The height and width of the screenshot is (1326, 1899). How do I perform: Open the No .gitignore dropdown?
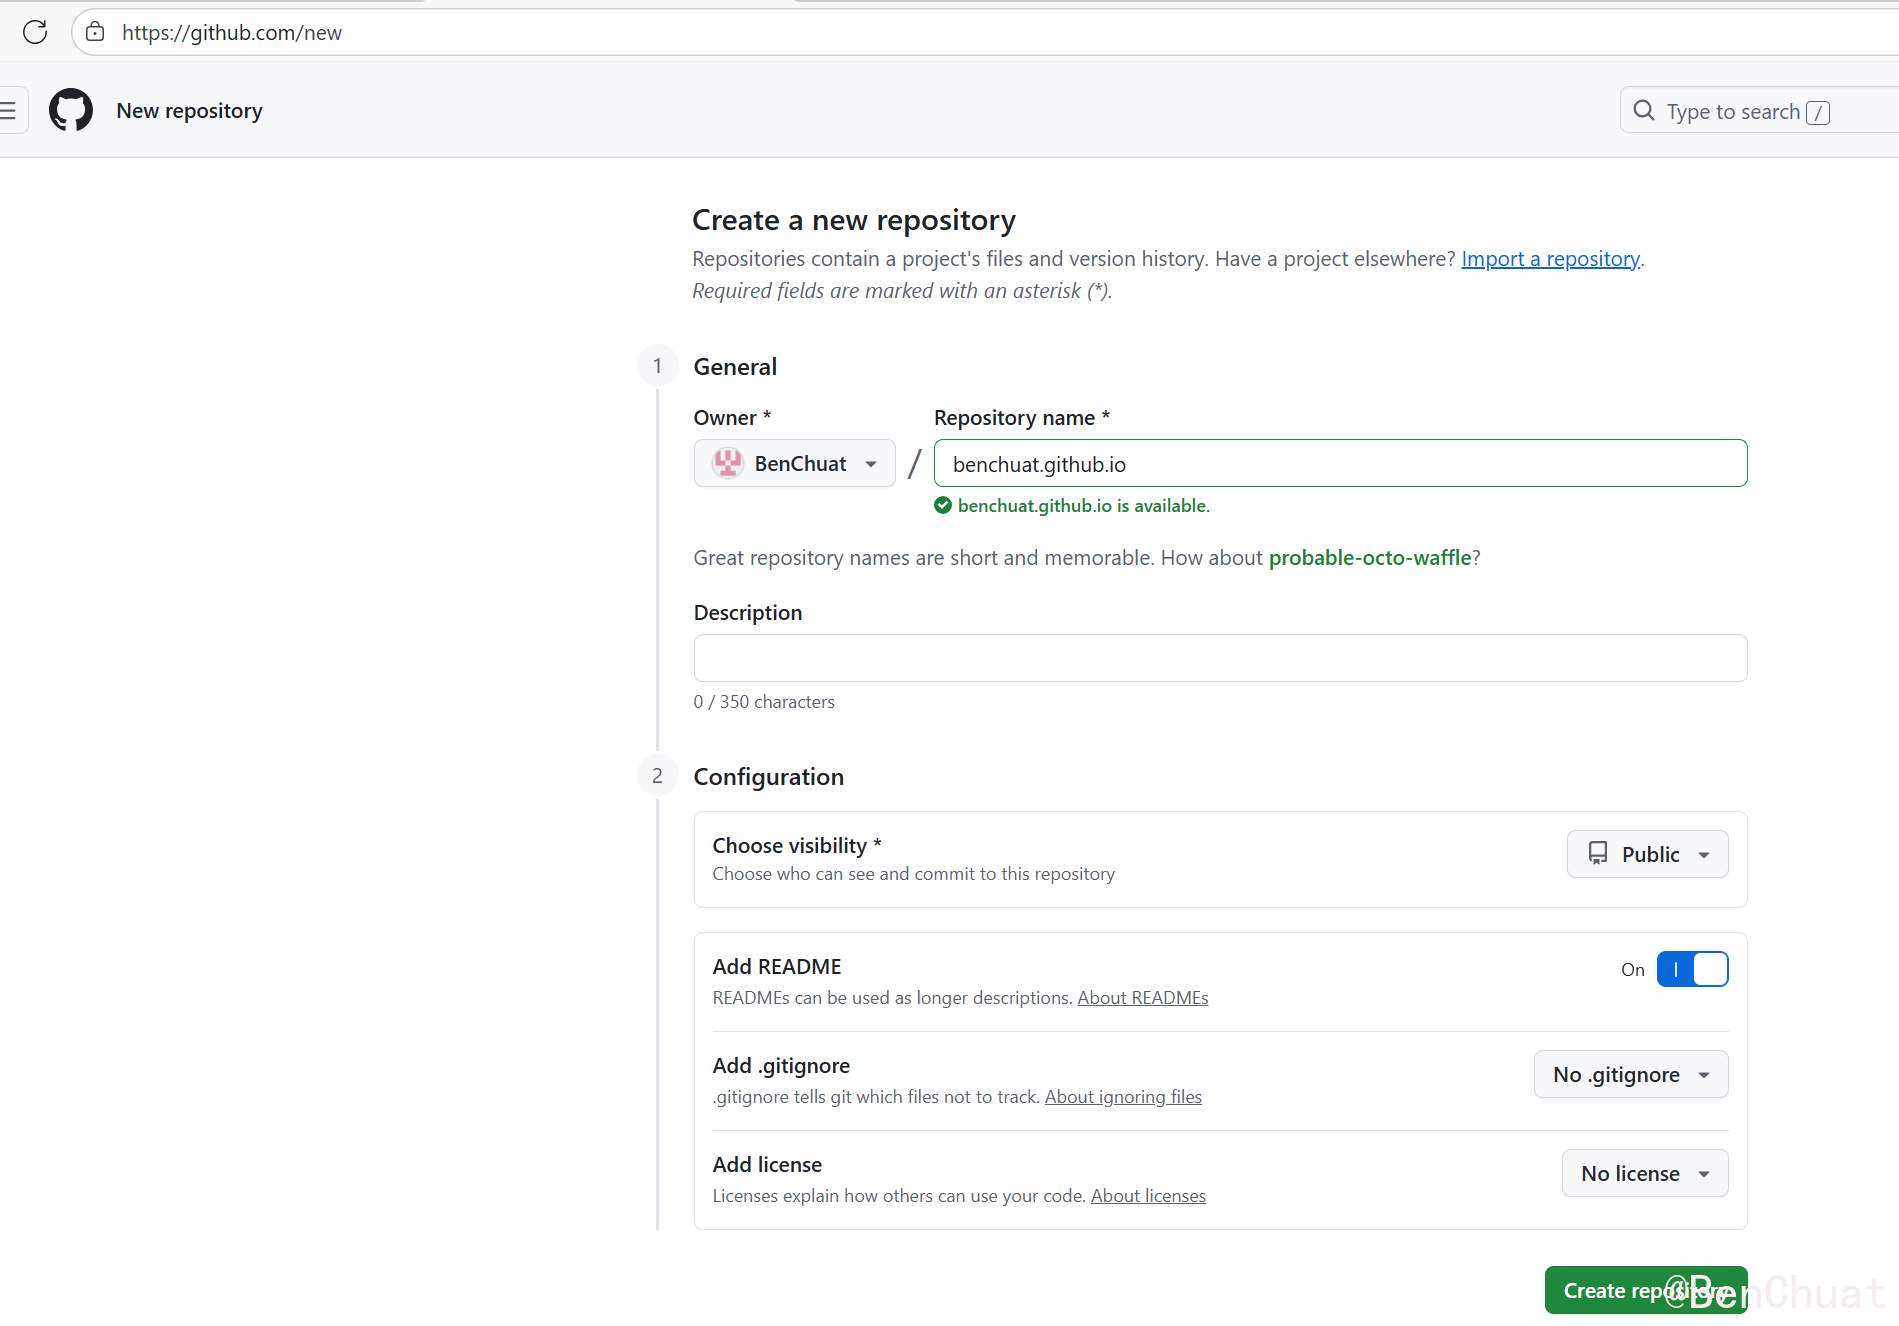[1630, 1074]
